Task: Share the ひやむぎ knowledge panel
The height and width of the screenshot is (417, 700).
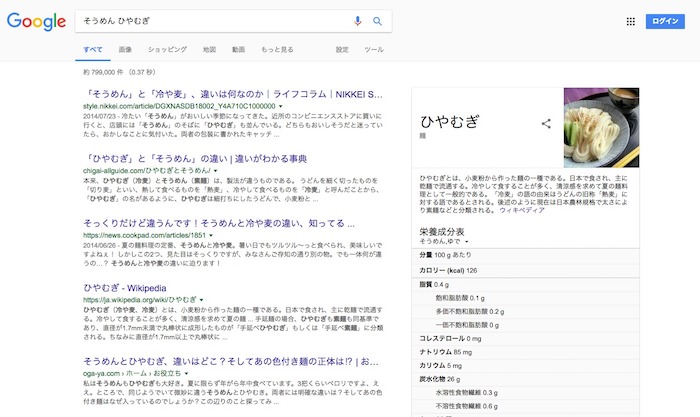Action: [546, 123]
